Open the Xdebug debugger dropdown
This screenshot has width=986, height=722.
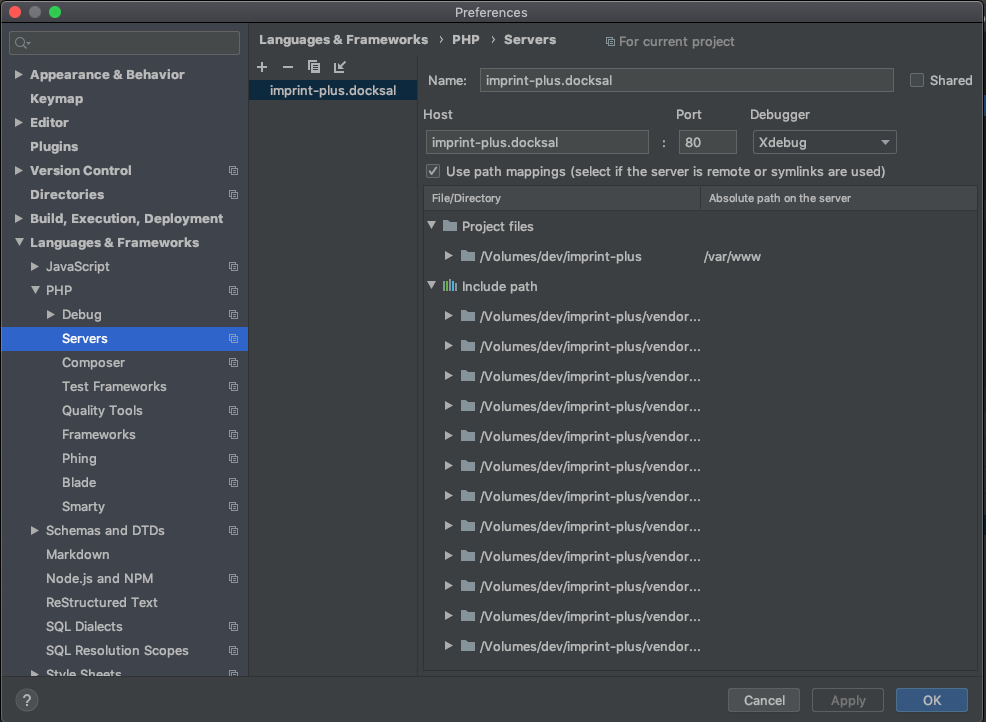[x=823, y=142]
